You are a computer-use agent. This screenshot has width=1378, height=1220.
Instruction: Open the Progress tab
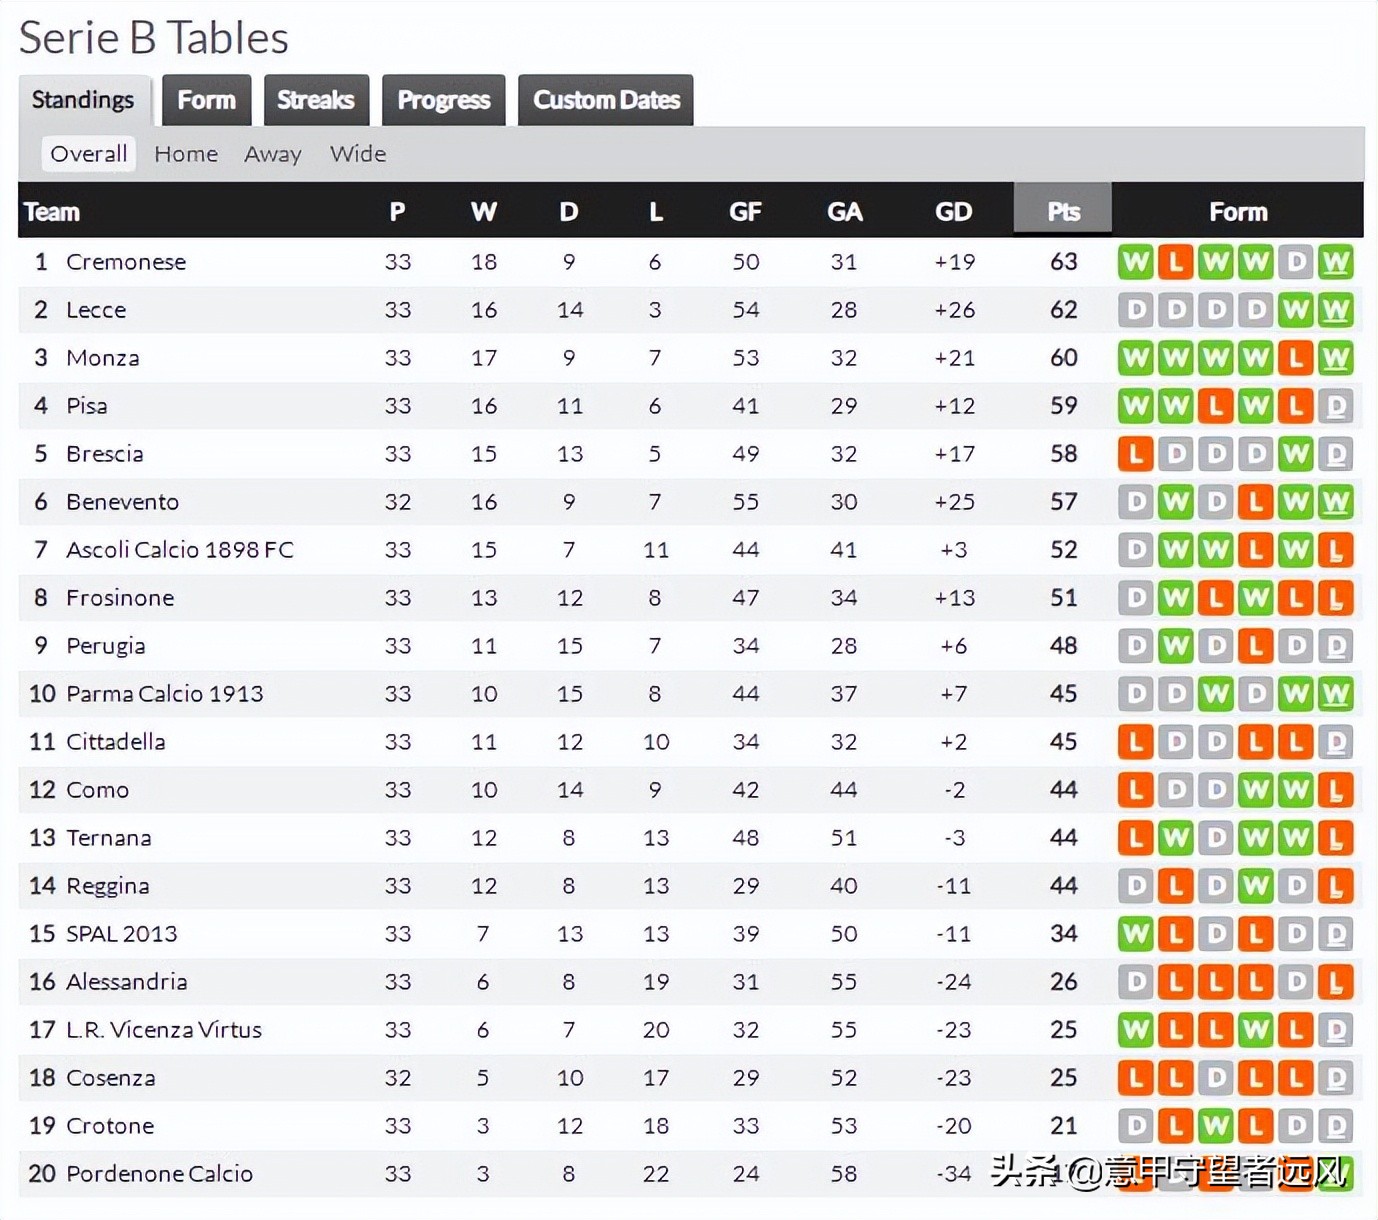tap(444, 100)
